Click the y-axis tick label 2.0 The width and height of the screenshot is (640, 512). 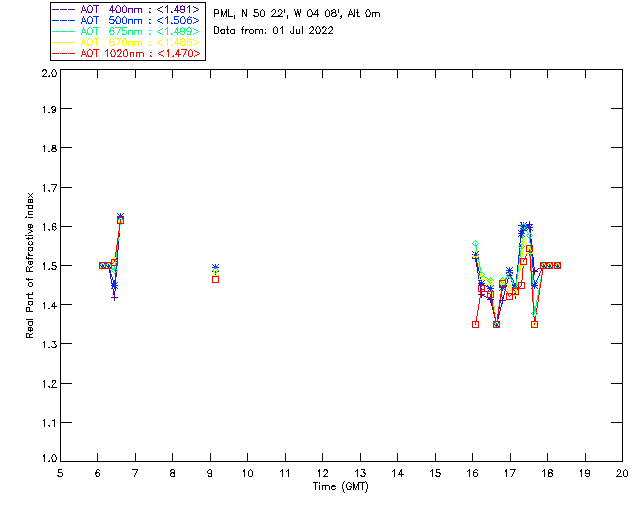pos(48,75)
